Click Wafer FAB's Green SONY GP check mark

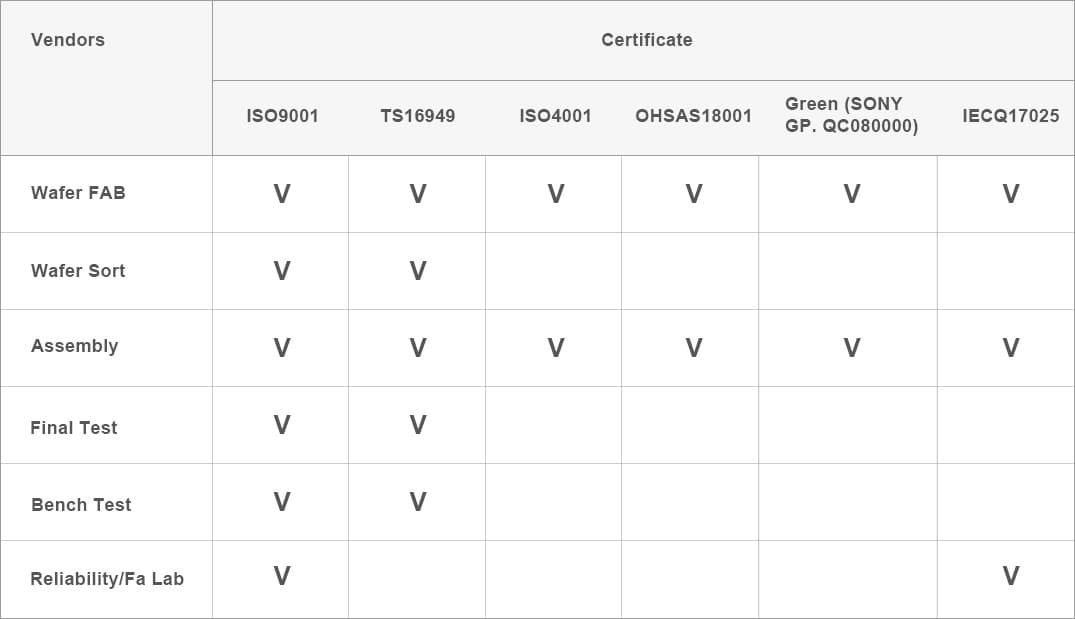(x=852, y=194)
